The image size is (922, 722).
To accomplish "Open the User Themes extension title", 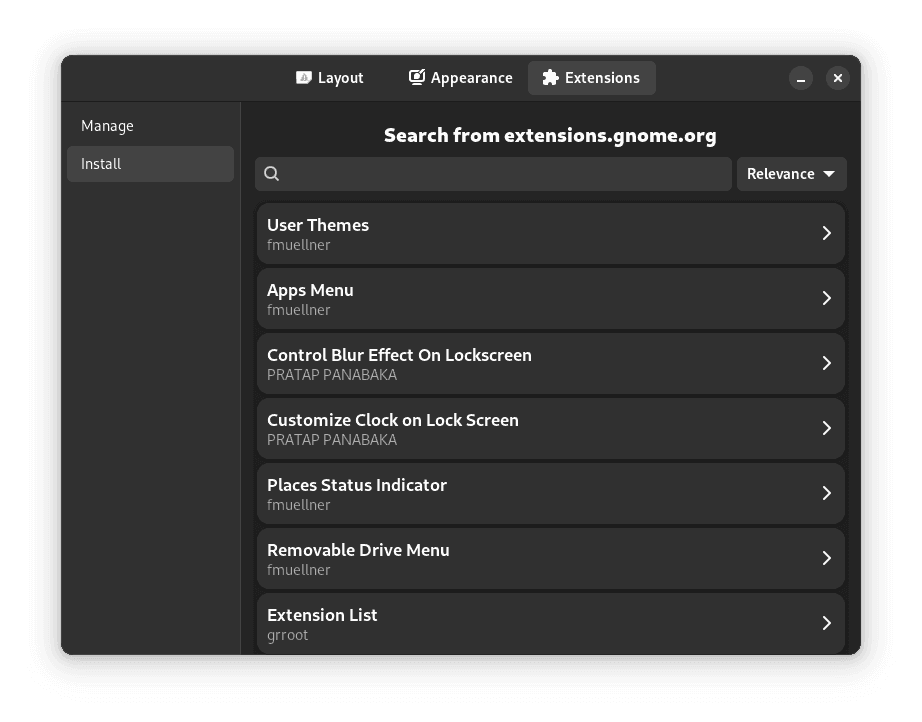I will (x=318, y=225).
